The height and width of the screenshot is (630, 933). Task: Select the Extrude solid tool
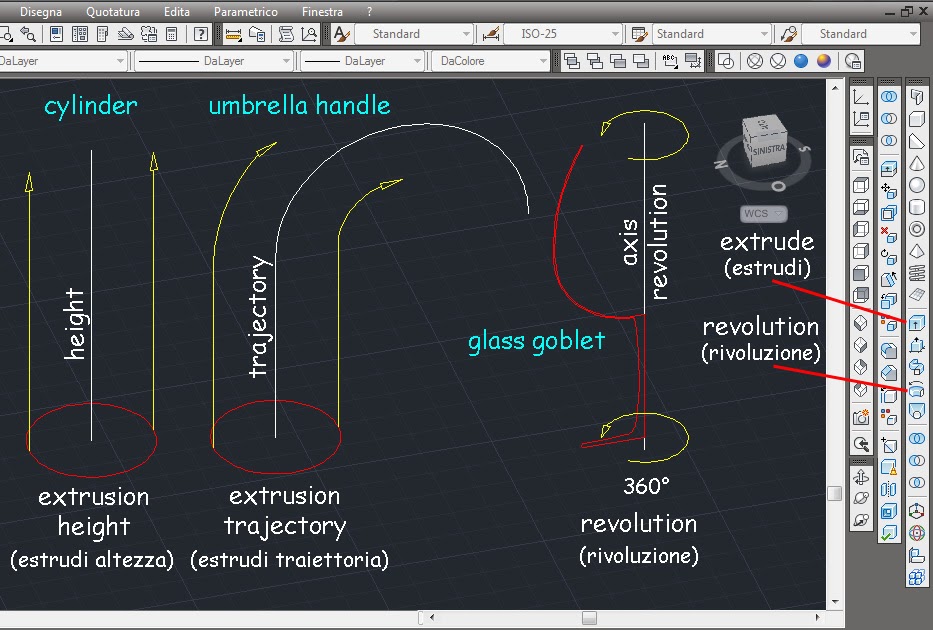(x=916, y=322)
